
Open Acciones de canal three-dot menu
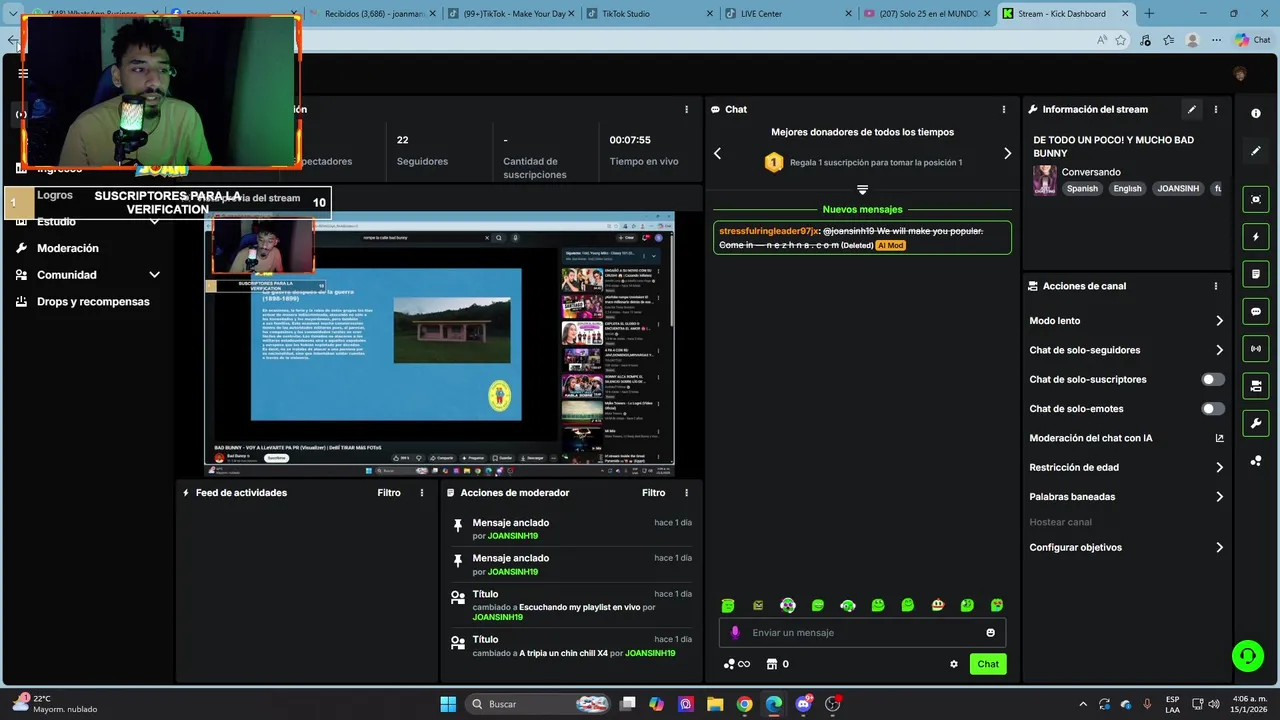pos(1216,286)
